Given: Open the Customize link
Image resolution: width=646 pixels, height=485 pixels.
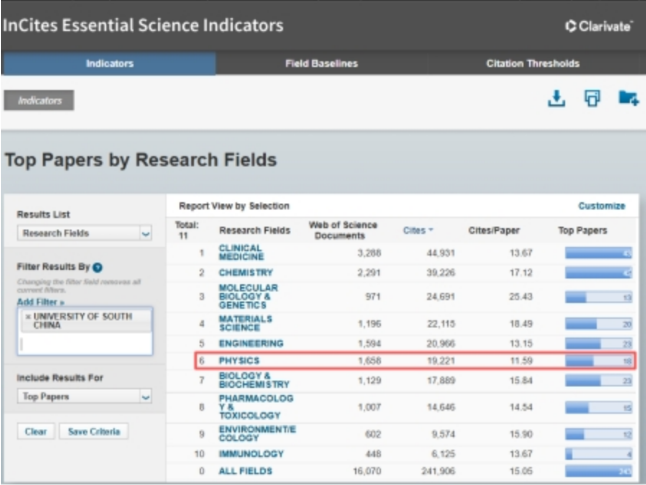Looking at the screenshot, I should (602, 206).
